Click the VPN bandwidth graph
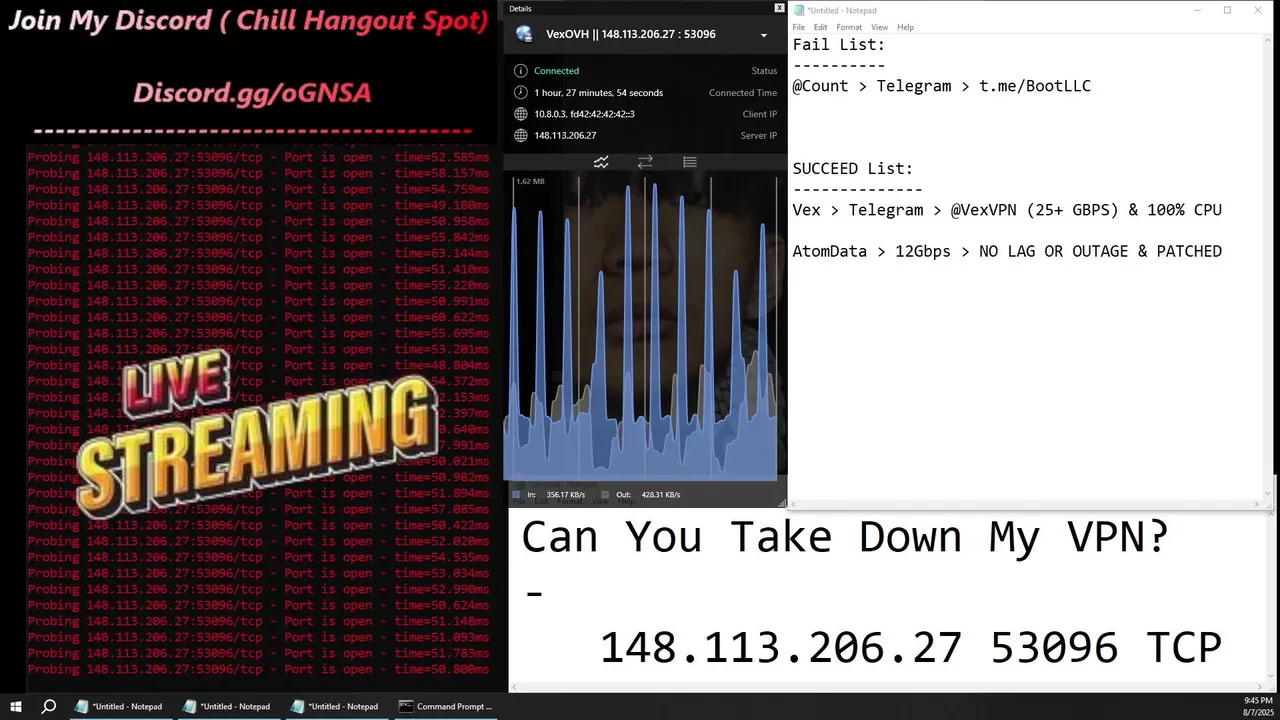Image resolution: width=1280 pixels, height=720 pixels. pyautogui.click(x=644, y=327)
